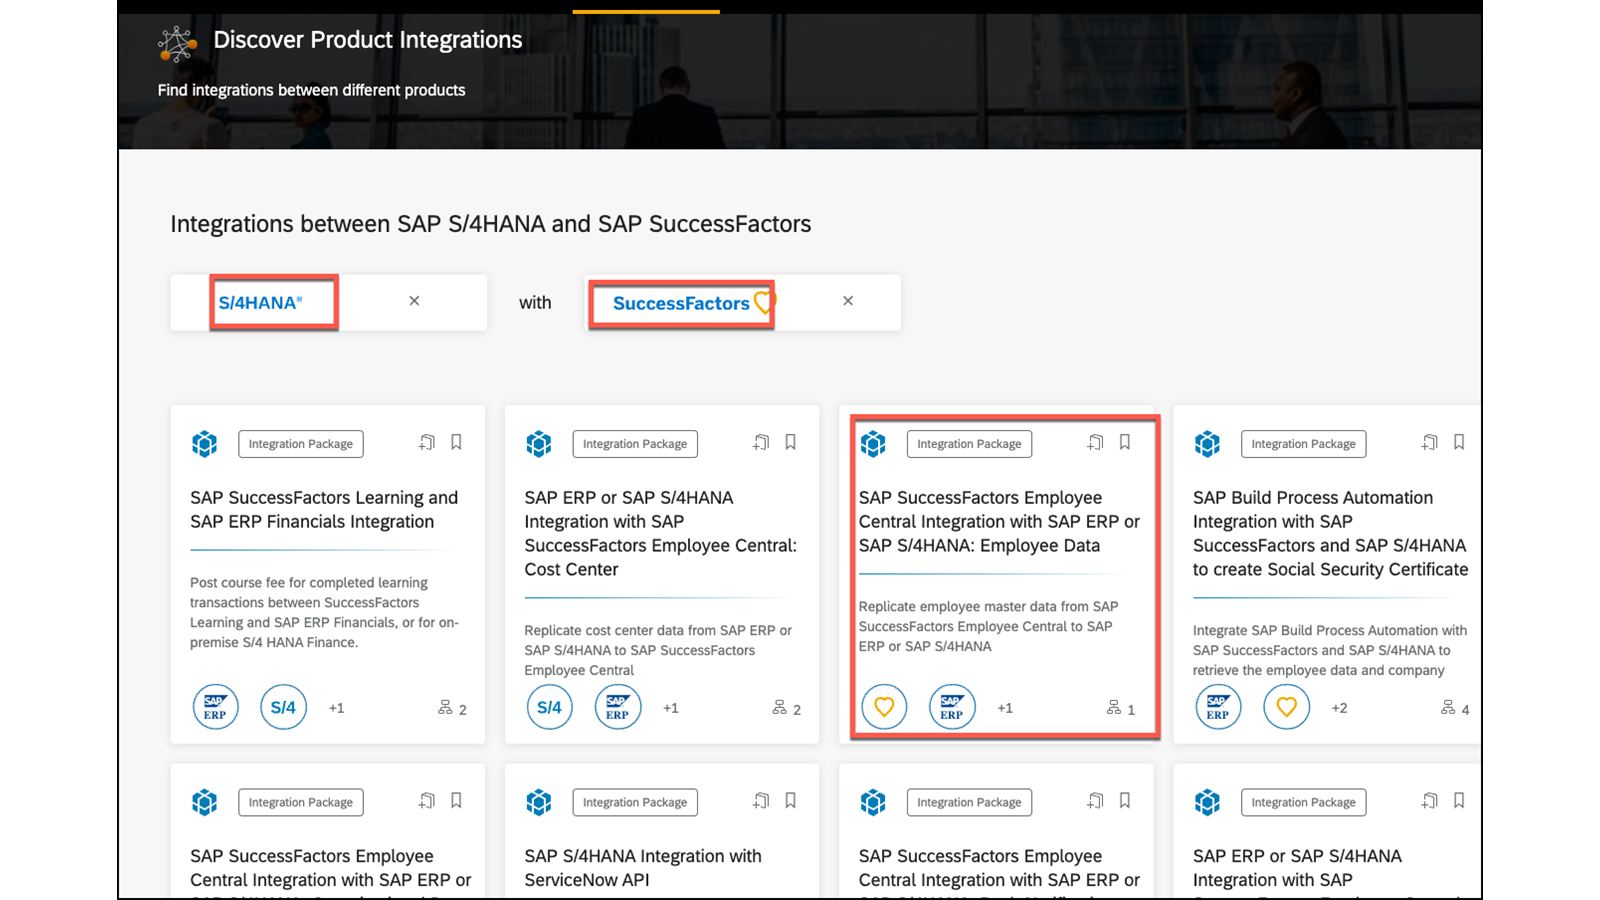Open SAP SuccessFactors Learning and SAP ERP Financials Integration
1600x900 pixels.
(x=324, y=509)
